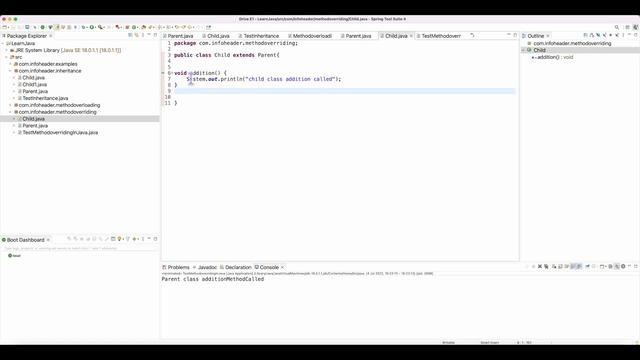640x360 pixels.
Task: Click the Open Perspective icon
Action: point(627,27)
